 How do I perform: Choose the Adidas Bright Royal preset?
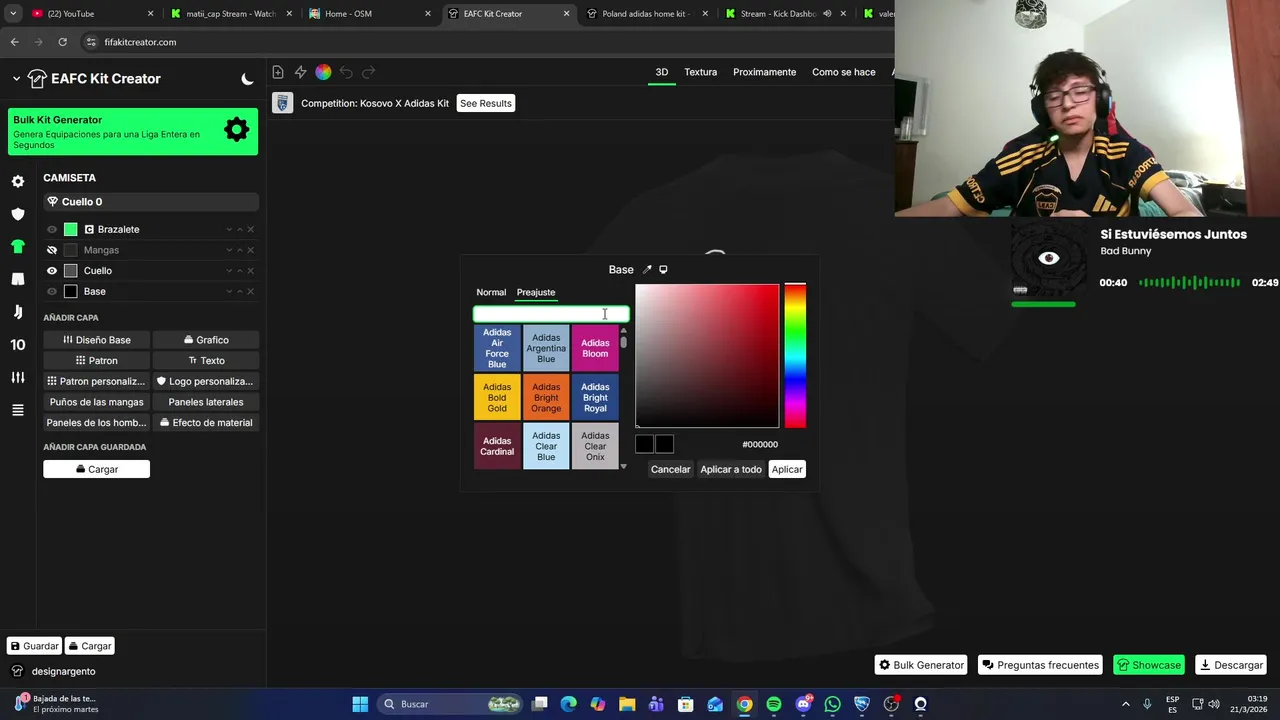point(595,397)
